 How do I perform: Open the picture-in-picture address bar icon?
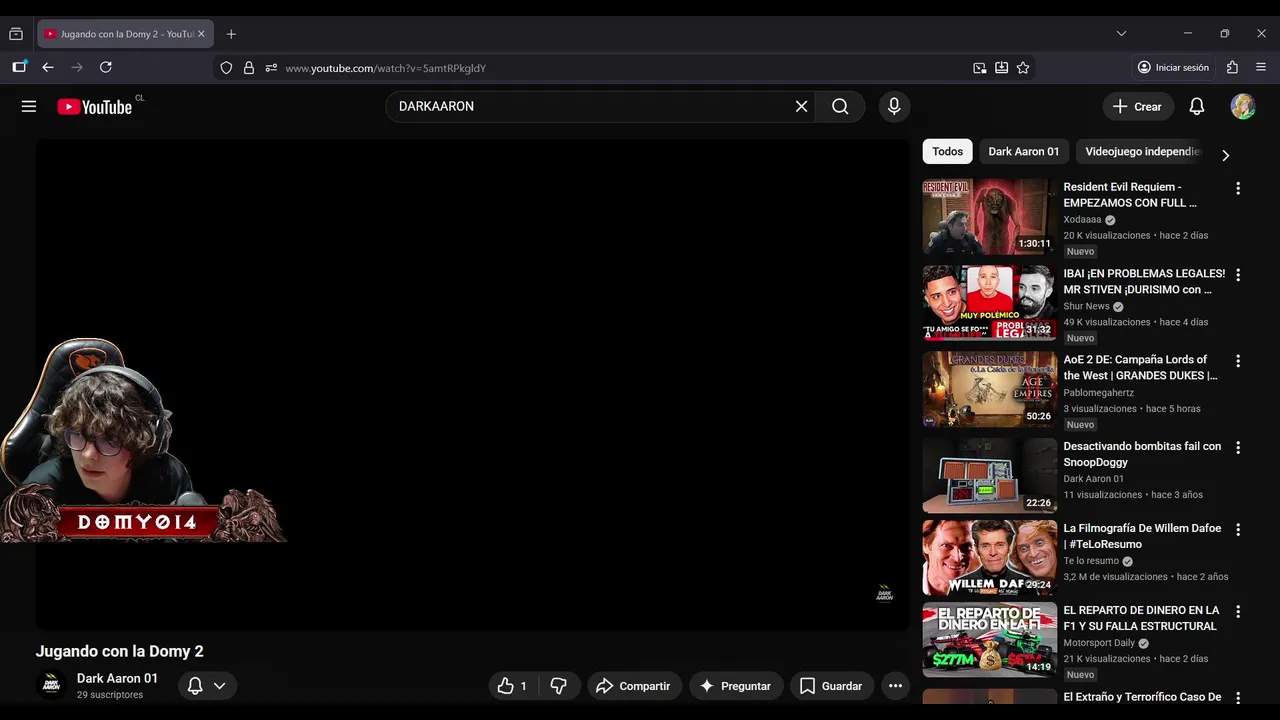pyautogui.click(x=980, y=68)
